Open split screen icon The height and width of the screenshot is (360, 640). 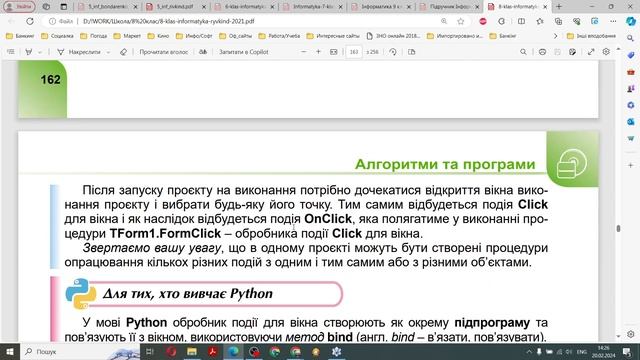(x=521, y=21)
